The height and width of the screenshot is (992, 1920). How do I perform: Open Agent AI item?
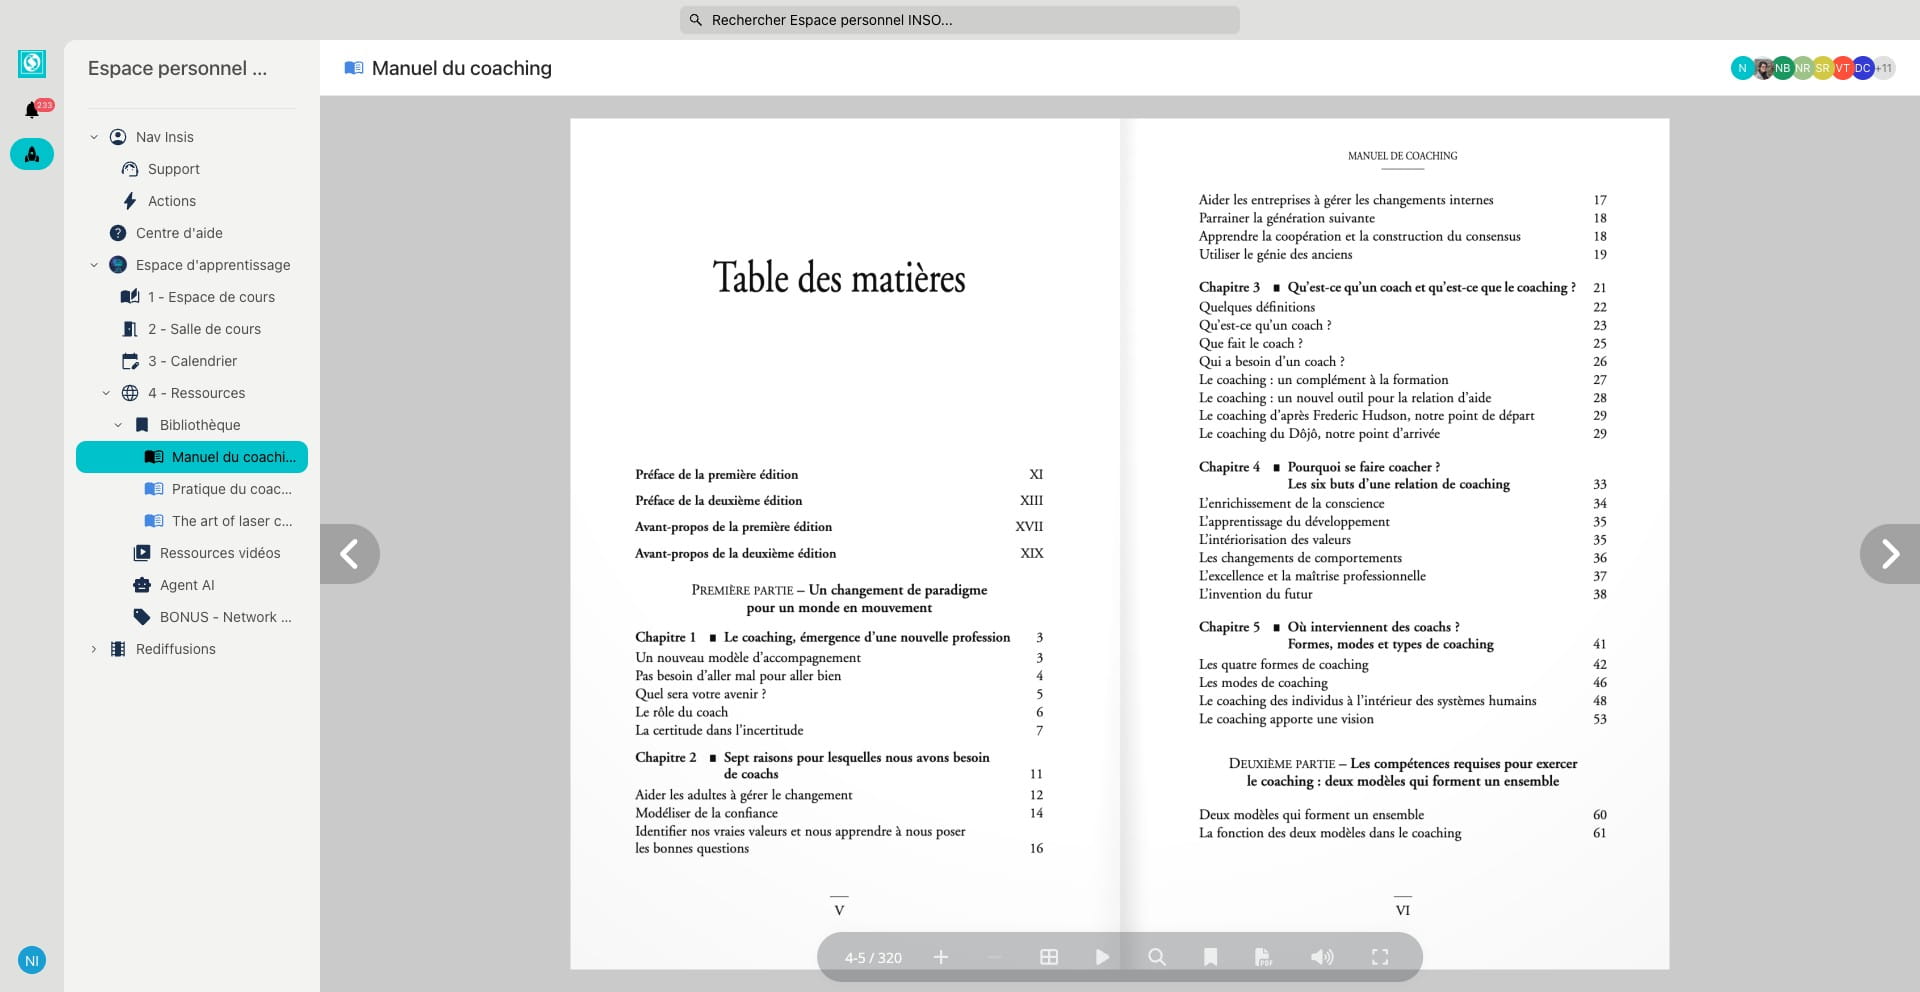[187, 585]
